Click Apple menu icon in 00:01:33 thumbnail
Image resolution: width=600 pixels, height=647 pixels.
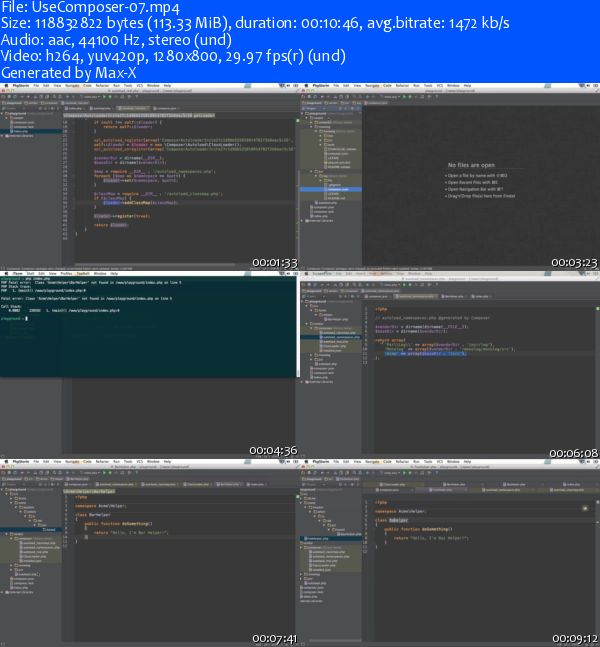tap(6, 86)
